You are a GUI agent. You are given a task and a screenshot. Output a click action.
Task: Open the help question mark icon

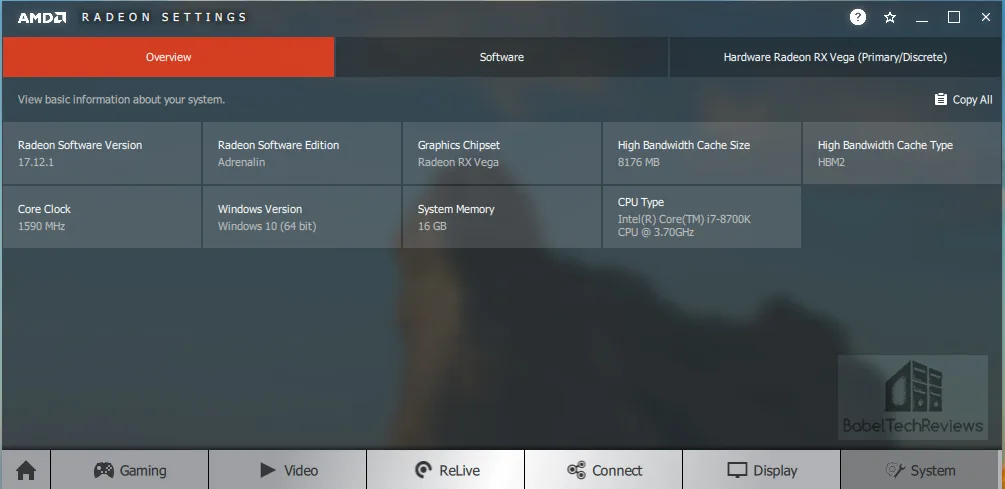858,17
